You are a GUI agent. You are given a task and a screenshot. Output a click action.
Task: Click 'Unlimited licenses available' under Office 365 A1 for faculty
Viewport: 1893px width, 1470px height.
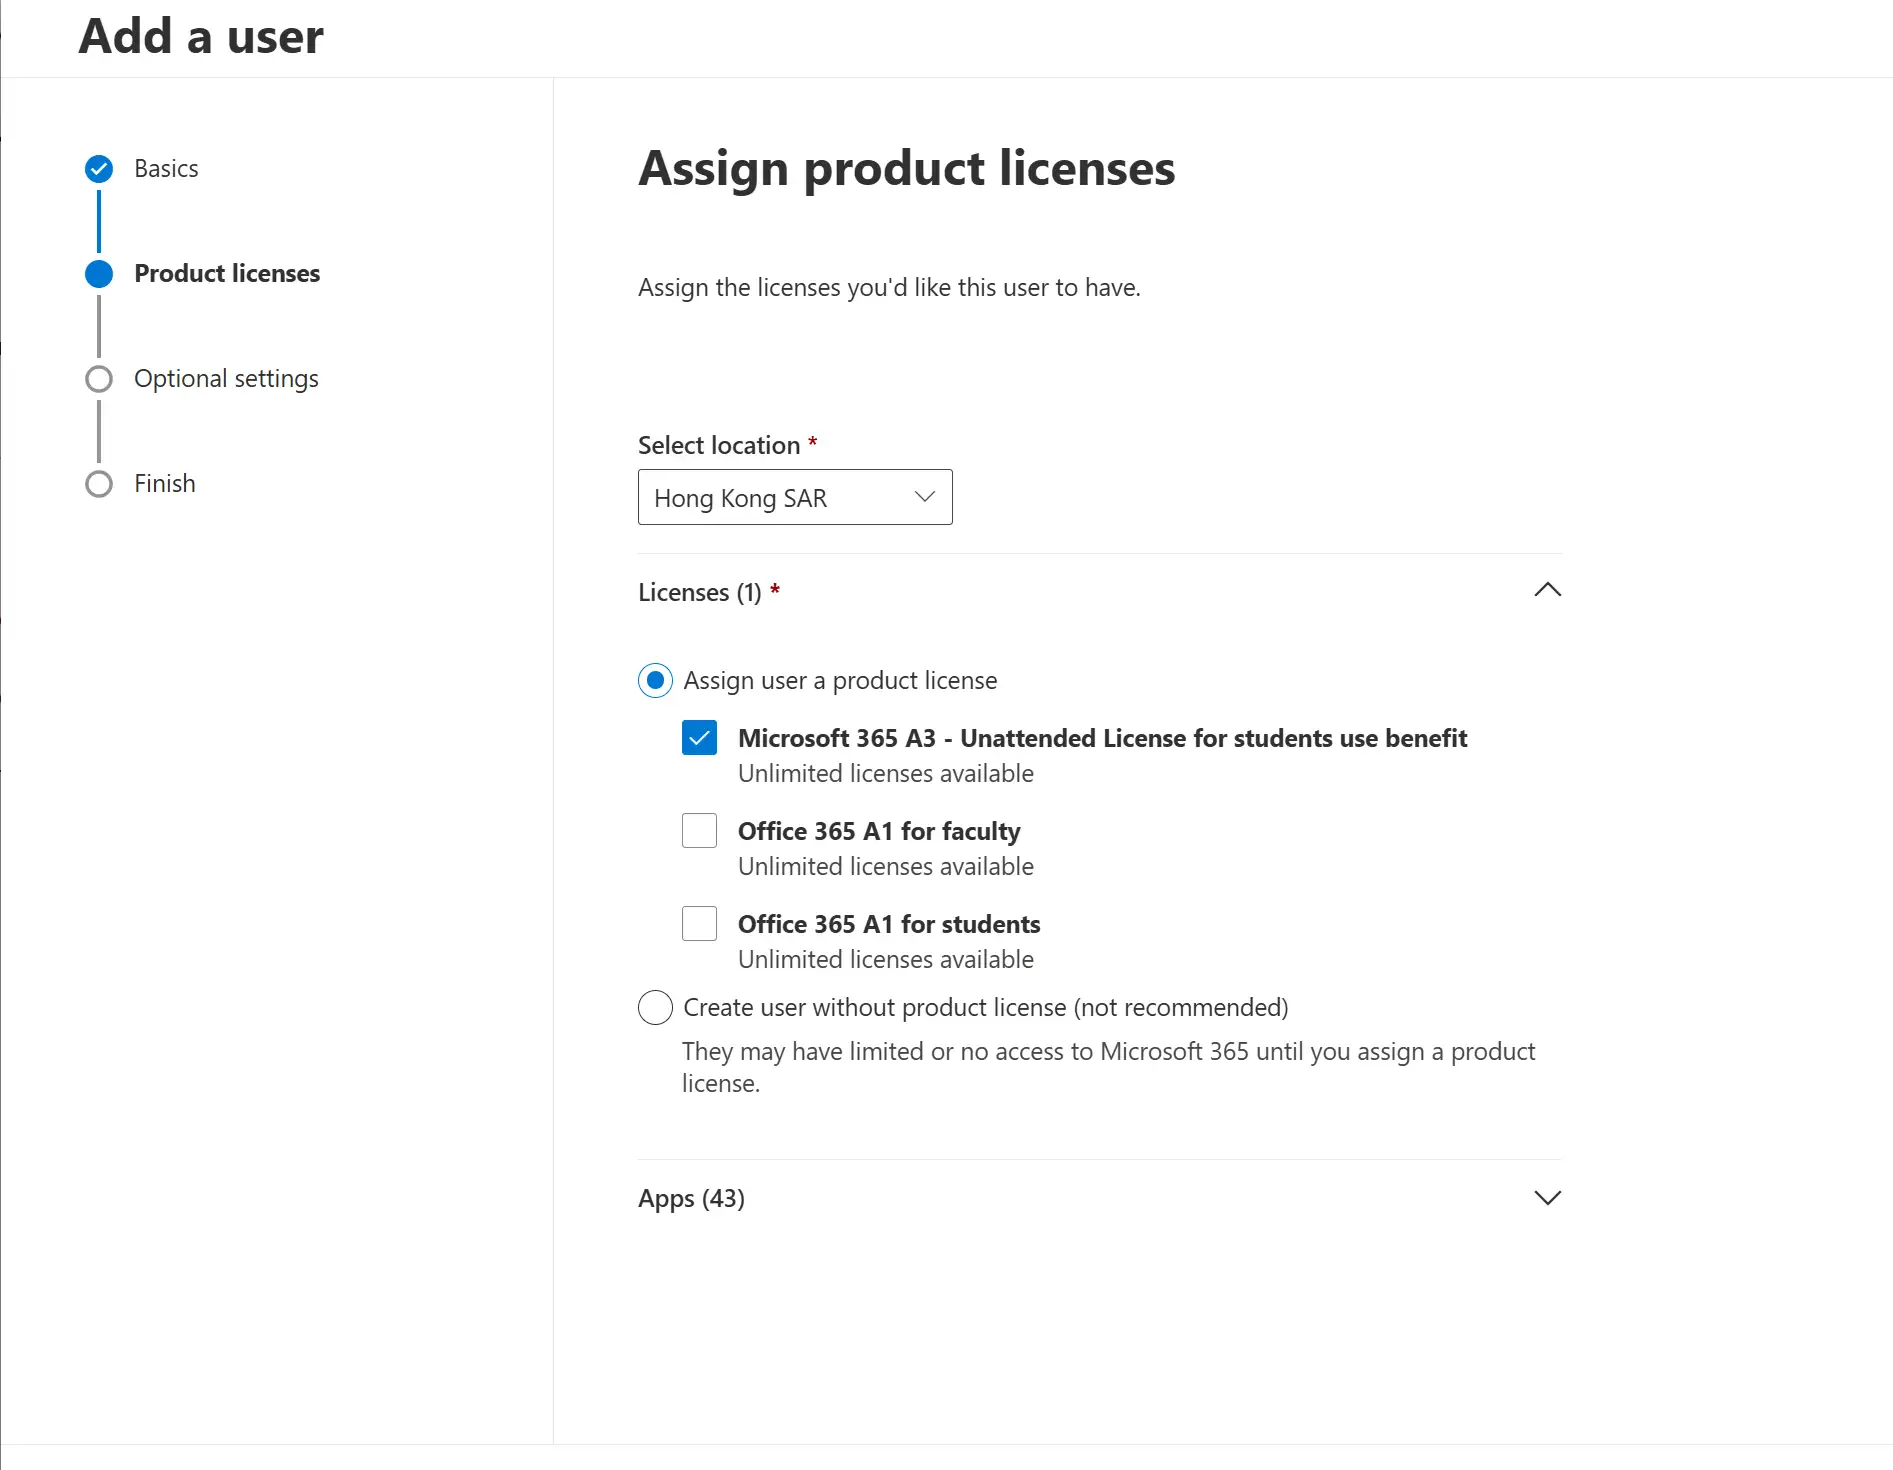[886, 866]
